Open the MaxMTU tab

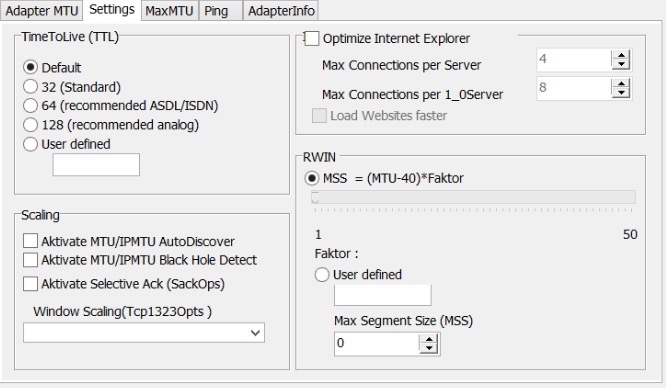click(x=169, y=11)
